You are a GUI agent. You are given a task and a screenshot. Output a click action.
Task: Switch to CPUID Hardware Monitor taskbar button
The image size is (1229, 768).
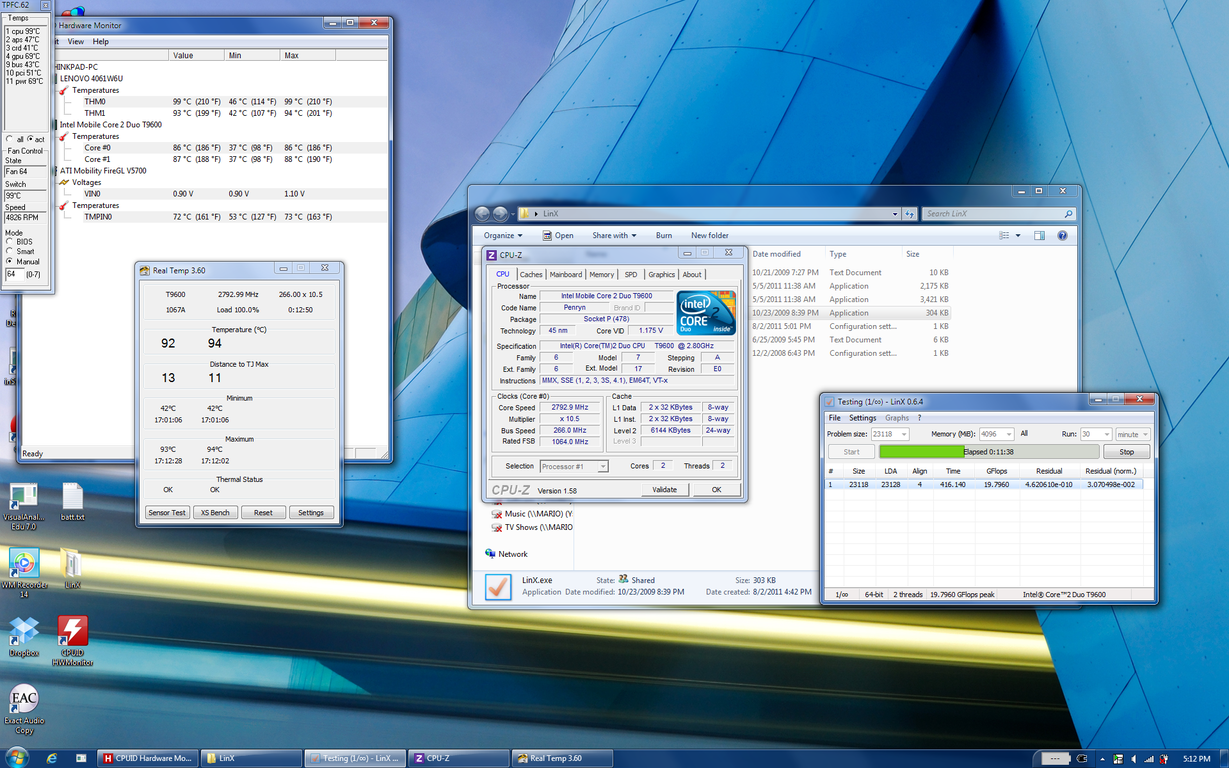tap(147, 758)
